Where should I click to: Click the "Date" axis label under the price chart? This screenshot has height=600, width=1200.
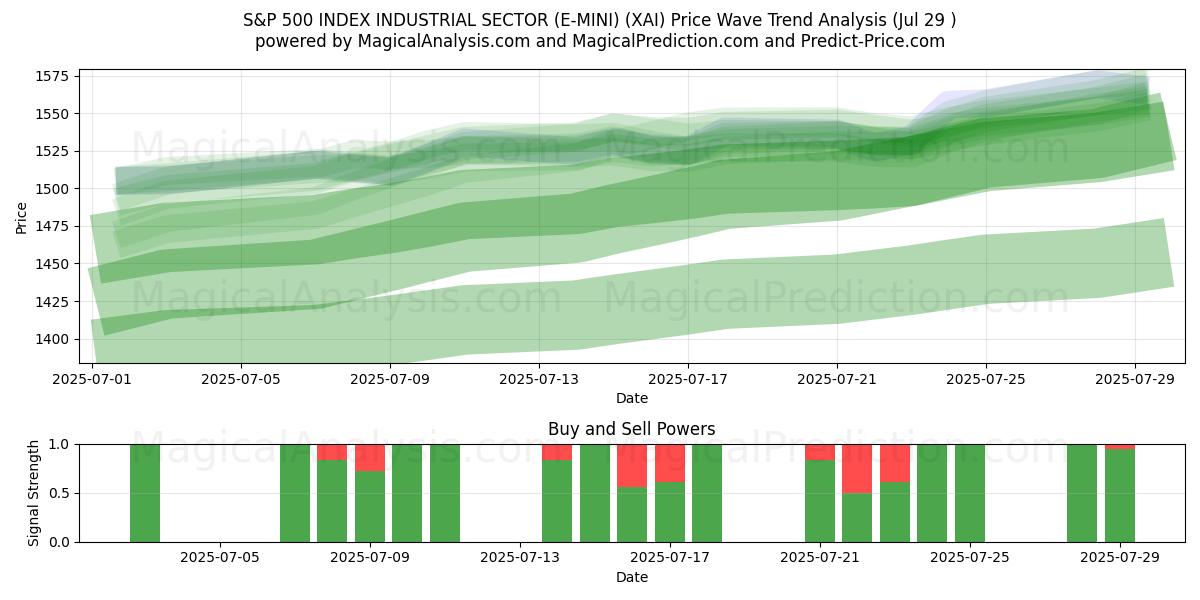point(632,398)
